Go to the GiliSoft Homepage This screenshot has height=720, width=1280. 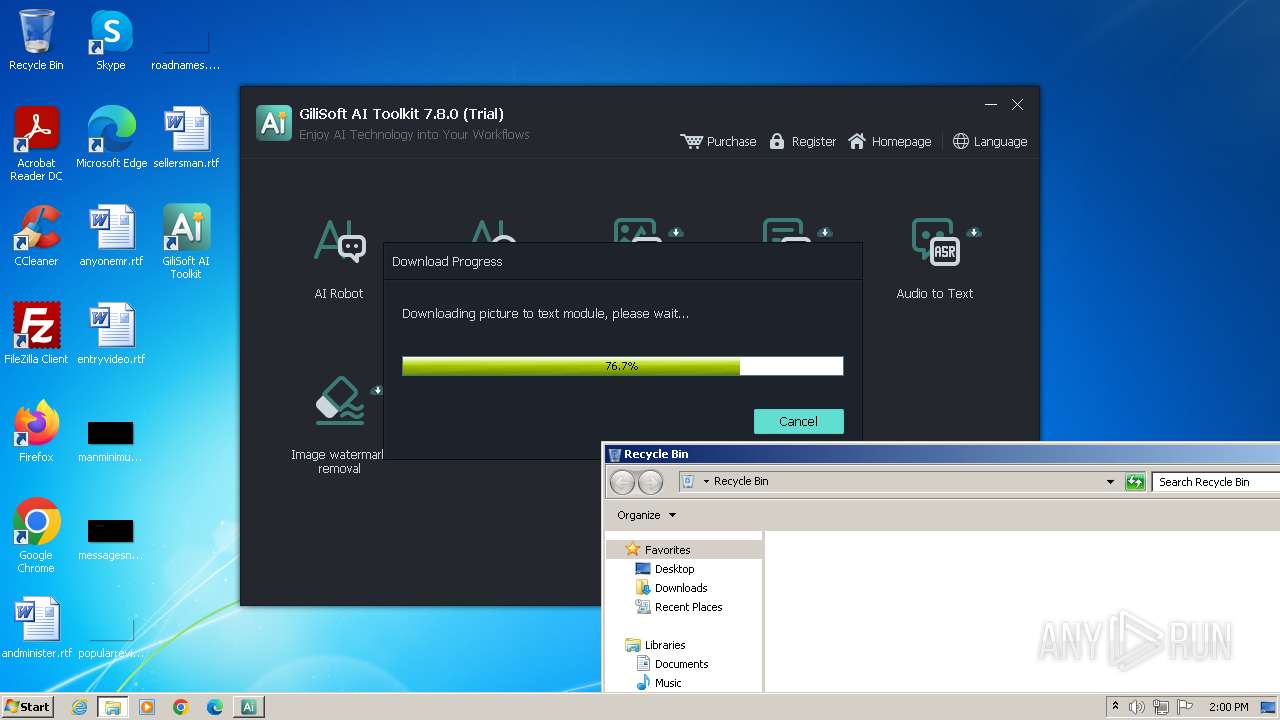point(889,141)
